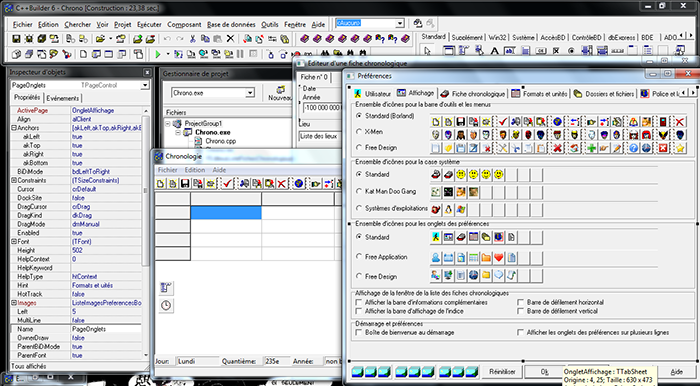Viewport: 700px width, 386px height.
Task: Expand the Images property node
Action: pyautogui.click(x=13, y=303)
